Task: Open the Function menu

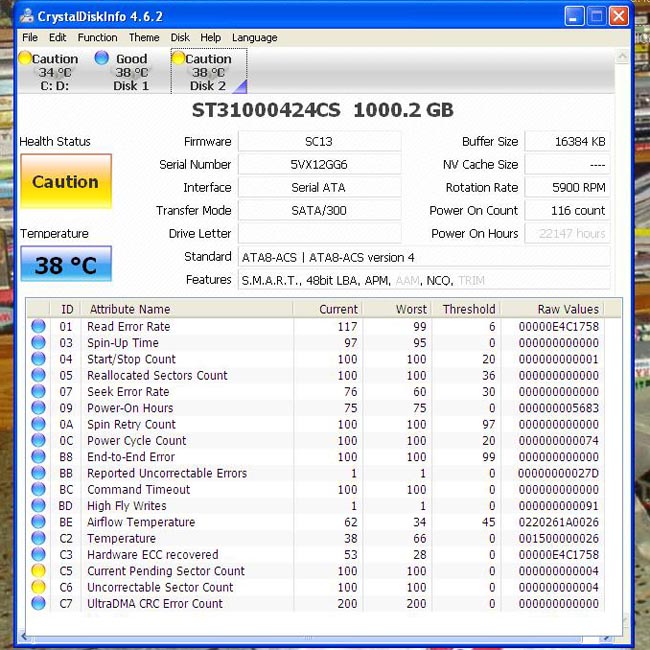Action: 97,37
